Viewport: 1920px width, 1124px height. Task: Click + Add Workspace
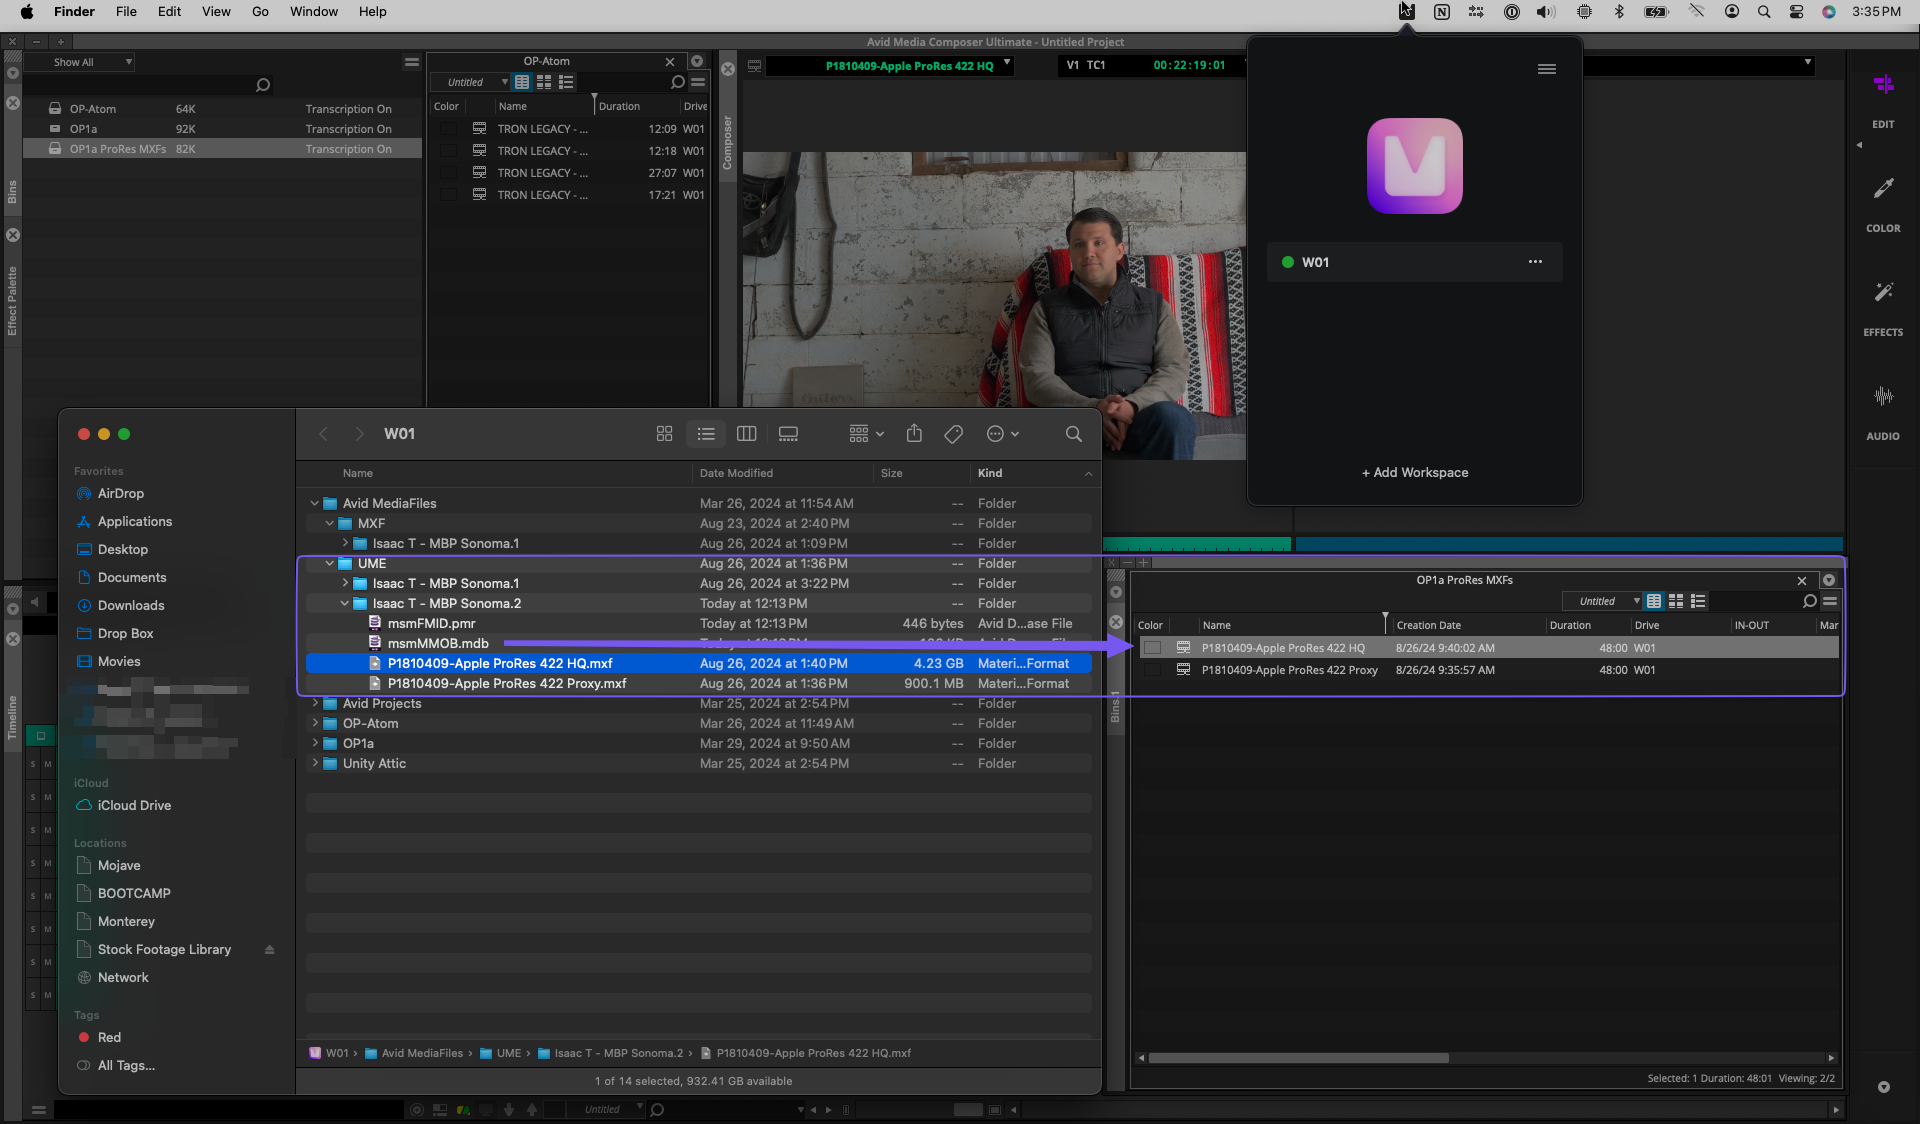(1414, 472)
